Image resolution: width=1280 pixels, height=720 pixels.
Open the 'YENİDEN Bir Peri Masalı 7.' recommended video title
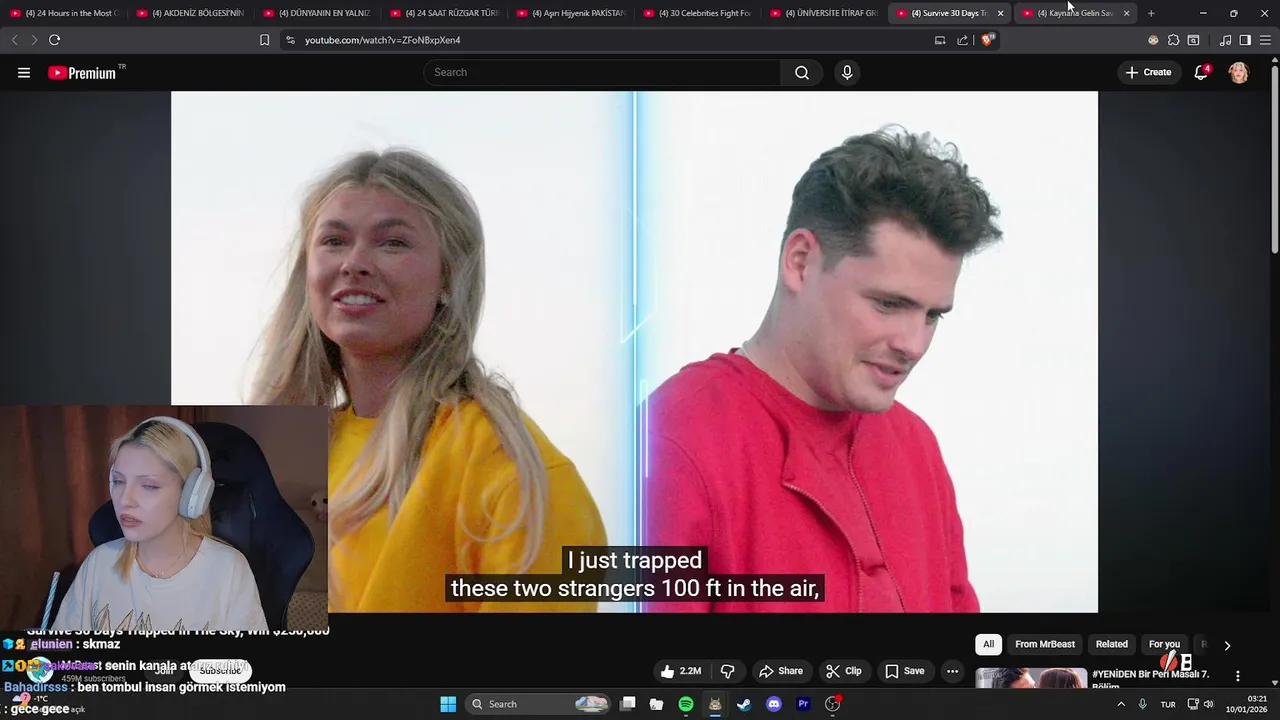(1150, 680)
